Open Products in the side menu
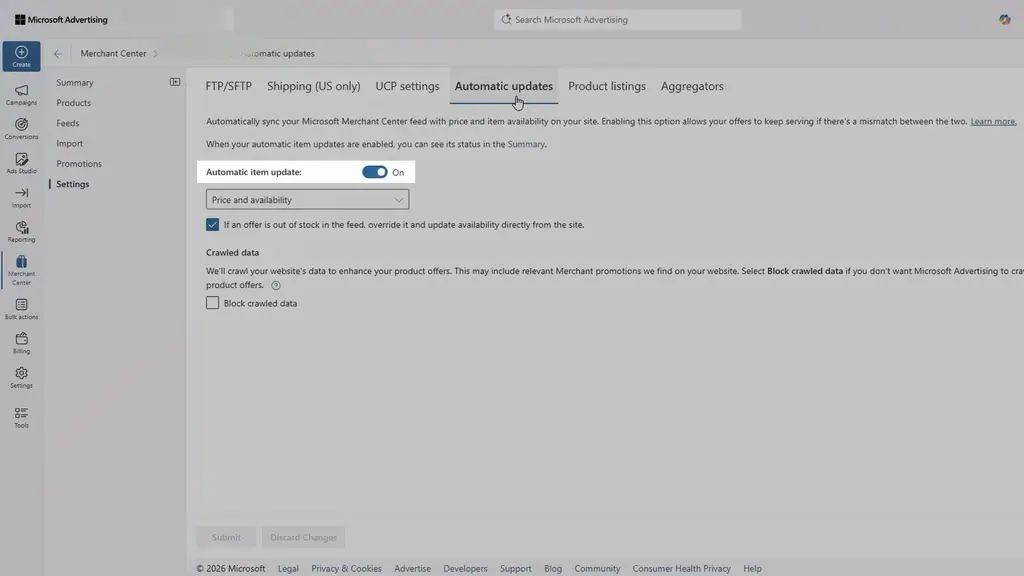Screen dimensions: 1024x576 74,103
